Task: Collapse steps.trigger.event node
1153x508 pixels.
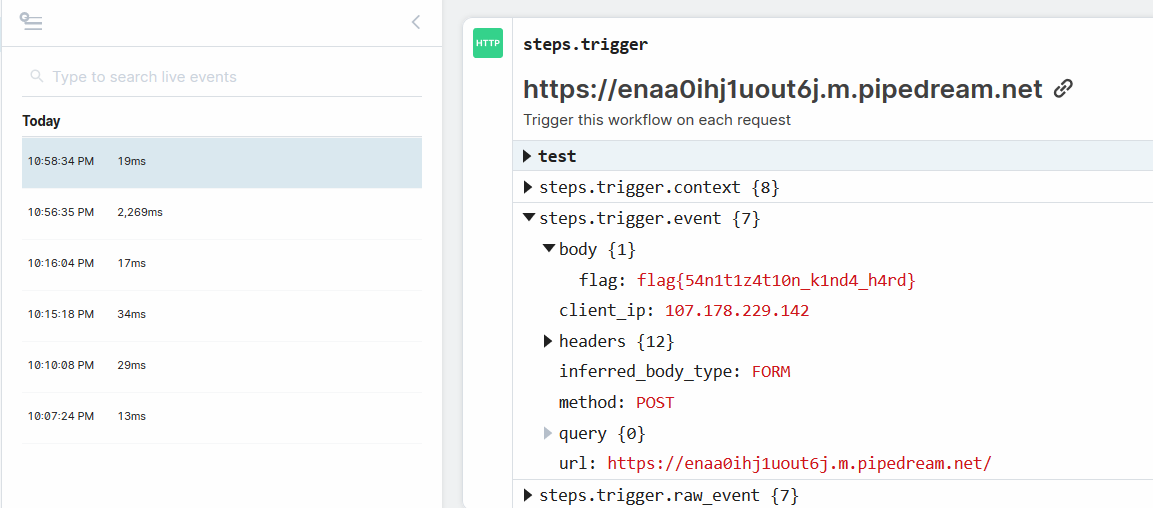Action: tap(528, 218)
